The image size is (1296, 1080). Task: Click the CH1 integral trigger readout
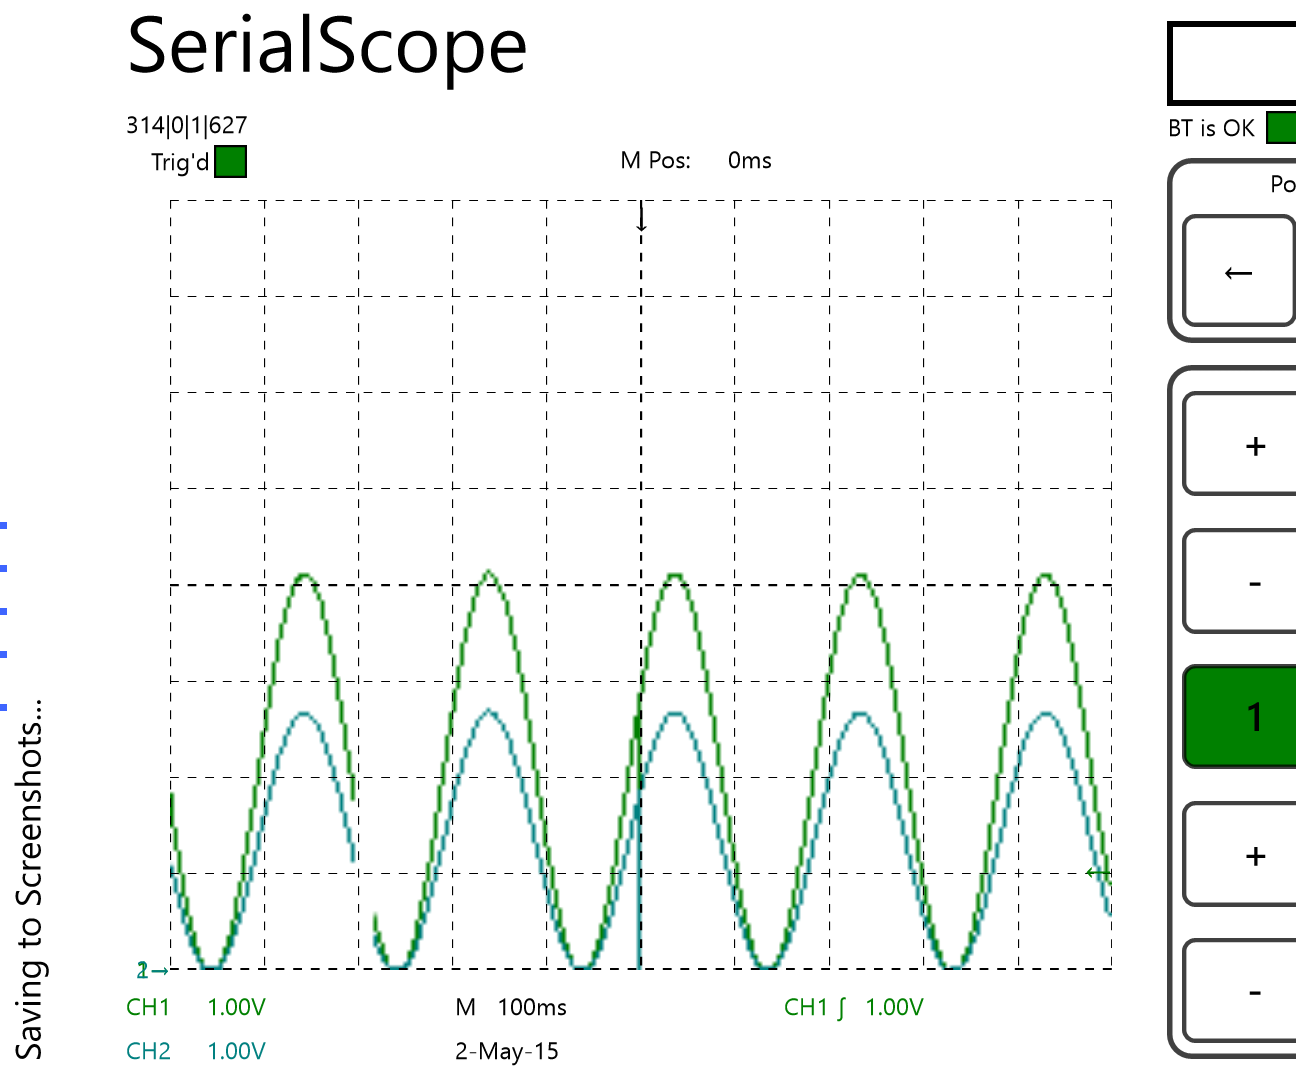(x=855, y=1007)
